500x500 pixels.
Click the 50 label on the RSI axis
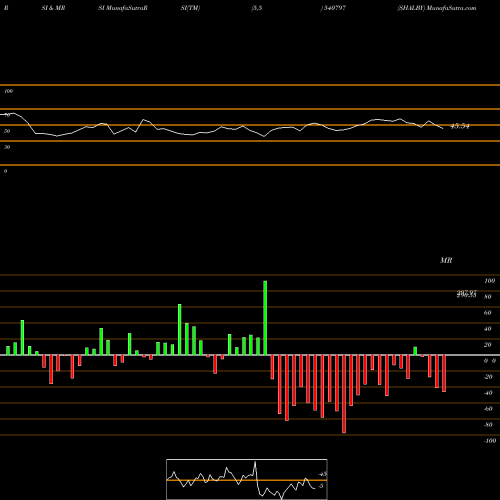point(7,131)
